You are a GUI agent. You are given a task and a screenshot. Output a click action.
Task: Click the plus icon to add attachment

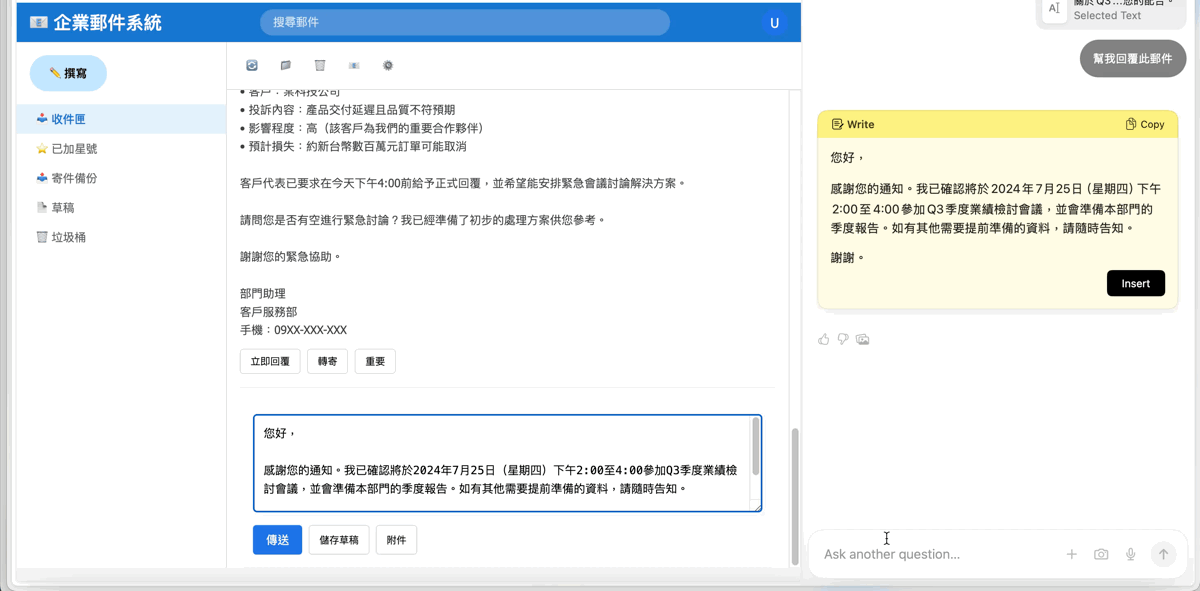(x=1071, y=554)
